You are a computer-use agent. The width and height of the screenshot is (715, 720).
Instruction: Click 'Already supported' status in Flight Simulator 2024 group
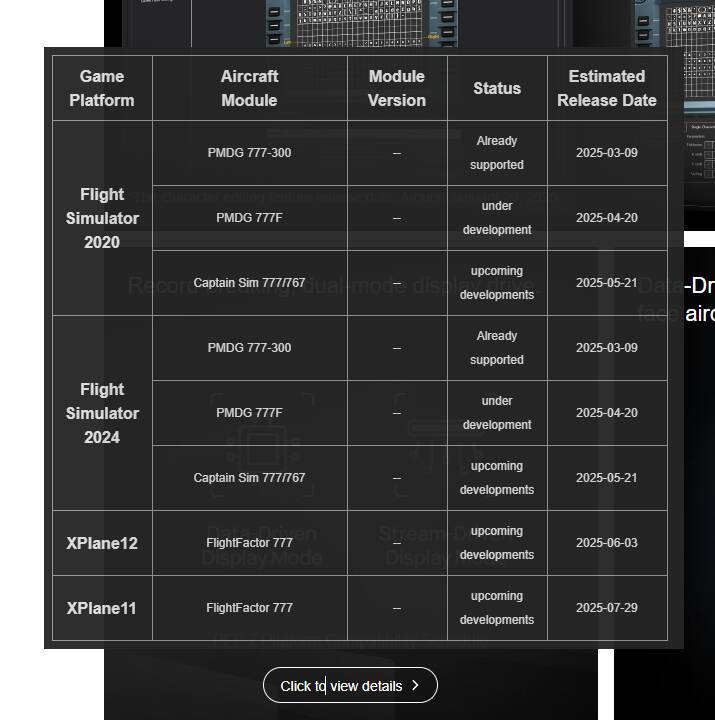[x=497, y=348]
